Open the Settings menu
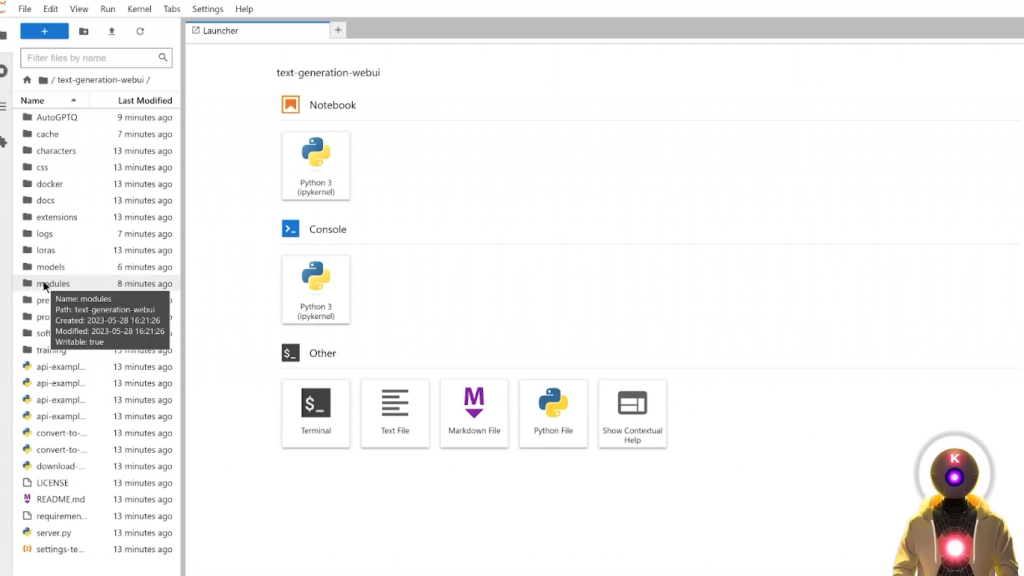 208,9
